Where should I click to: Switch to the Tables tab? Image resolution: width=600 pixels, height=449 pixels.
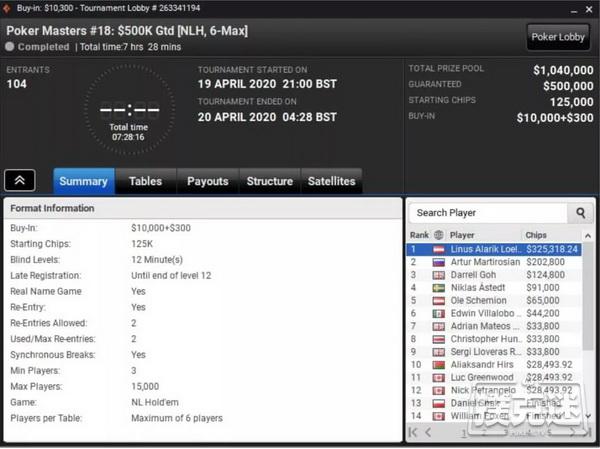(x=145, y=181)
